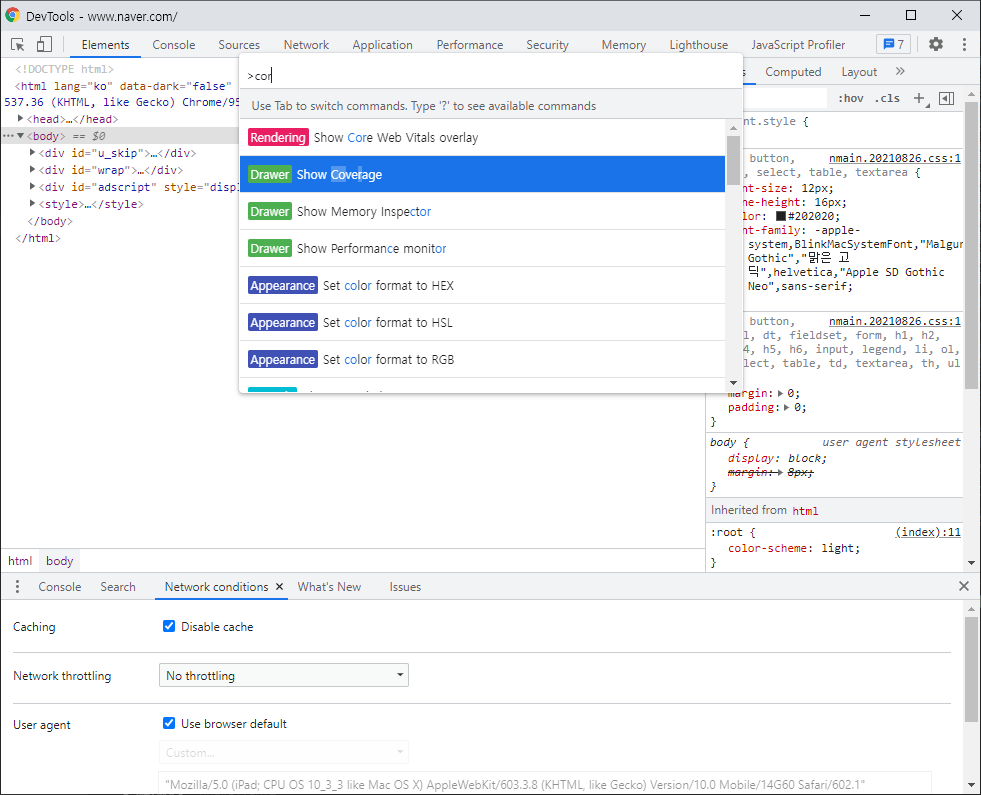Viewport: 981px width, 795px height.
Task: Open the Network throttling dropdown
Action: (x=284, y=675)
